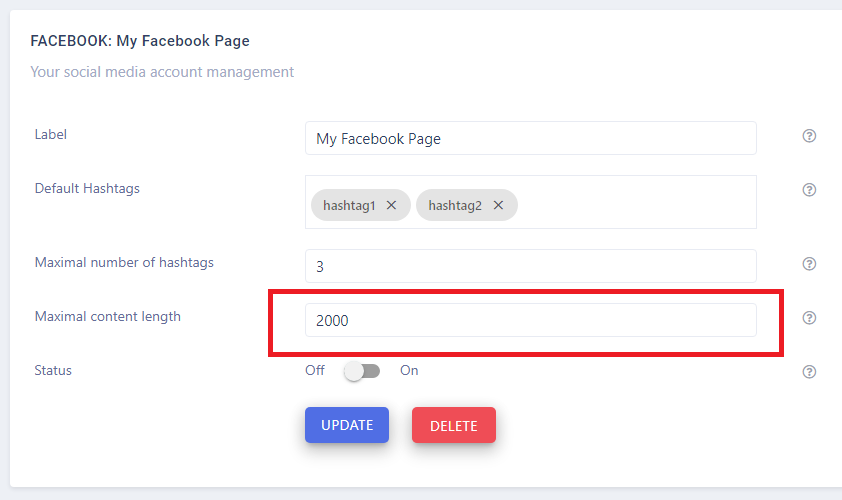Click the 'Maximal number of hashtags' label
The height and width of the screenshot is (500, 842).
point(124,263)
